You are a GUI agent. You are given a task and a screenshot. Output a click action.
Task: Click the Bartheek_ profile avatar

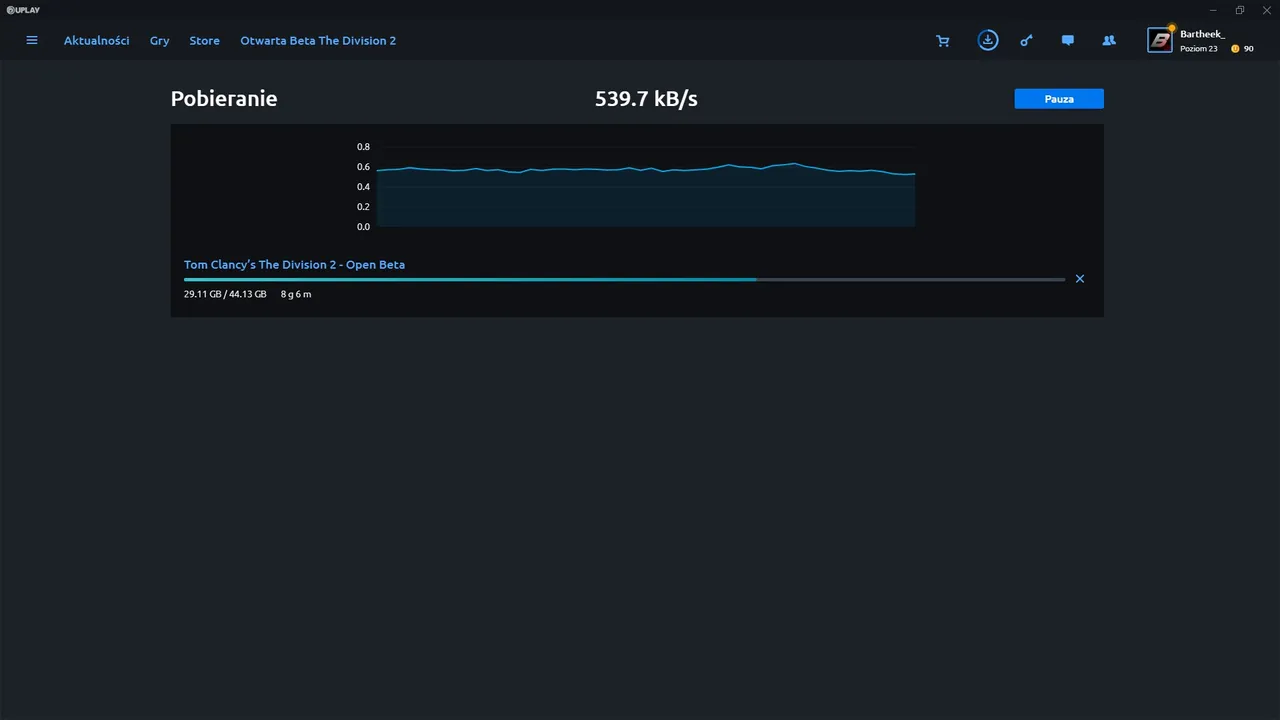pyautogui.click(x=1160, y=41)
